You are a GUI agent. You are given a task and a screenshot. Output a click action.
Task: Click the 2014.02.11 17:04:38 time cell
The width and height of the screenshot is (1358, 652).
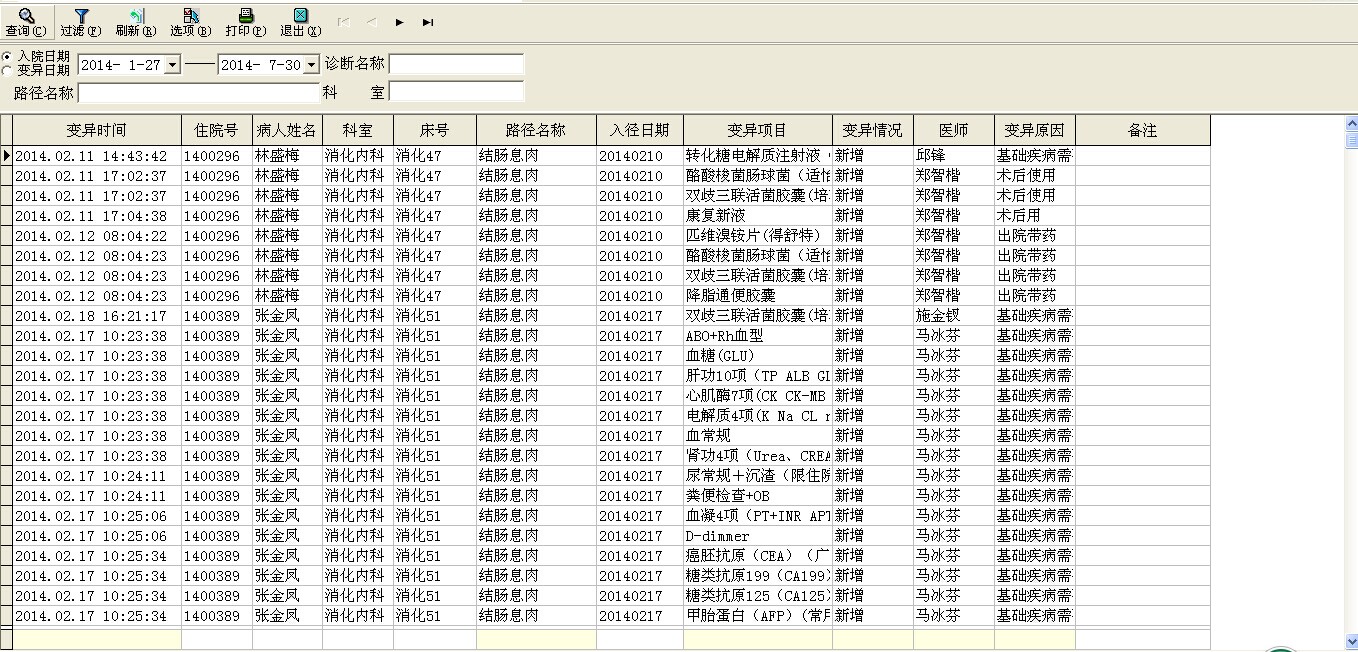click(x=97, y=216)
